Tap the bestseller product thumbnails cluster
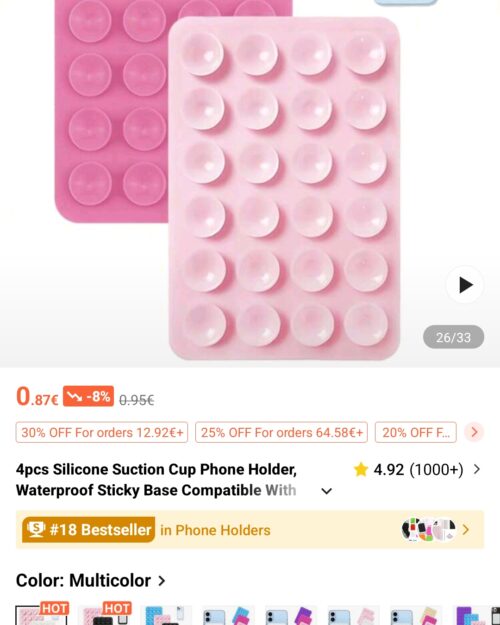This screenshot has height=625, width=500. (429, 530)
